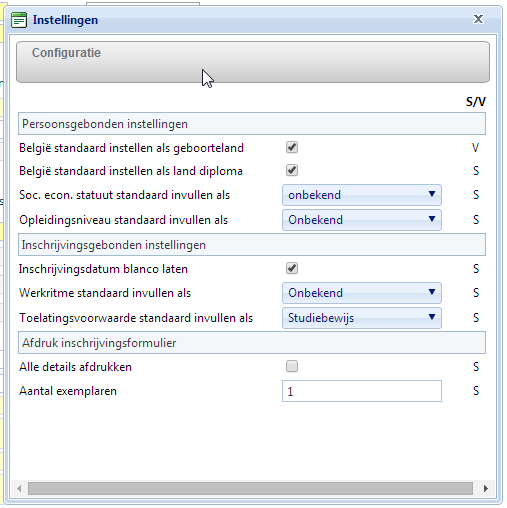
Task: Toggle België standaard als geboorteland checkbox
Action: point(292,147)
